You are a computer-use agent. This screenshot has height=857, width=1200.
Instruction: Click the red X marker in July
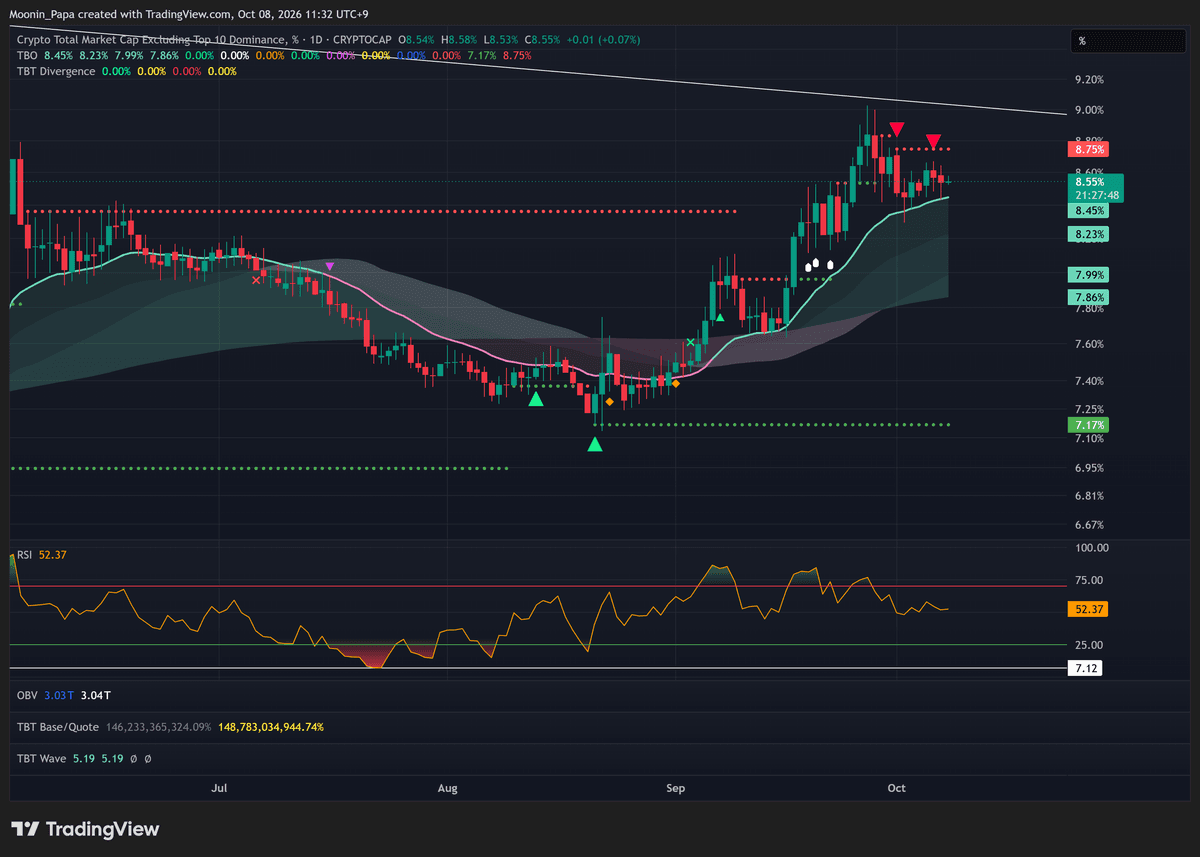point(256,281)
